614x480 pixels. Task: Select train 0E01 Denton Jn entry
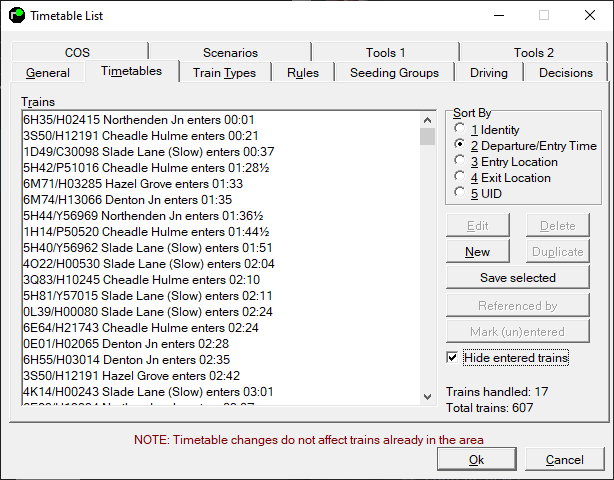(125, 344)
